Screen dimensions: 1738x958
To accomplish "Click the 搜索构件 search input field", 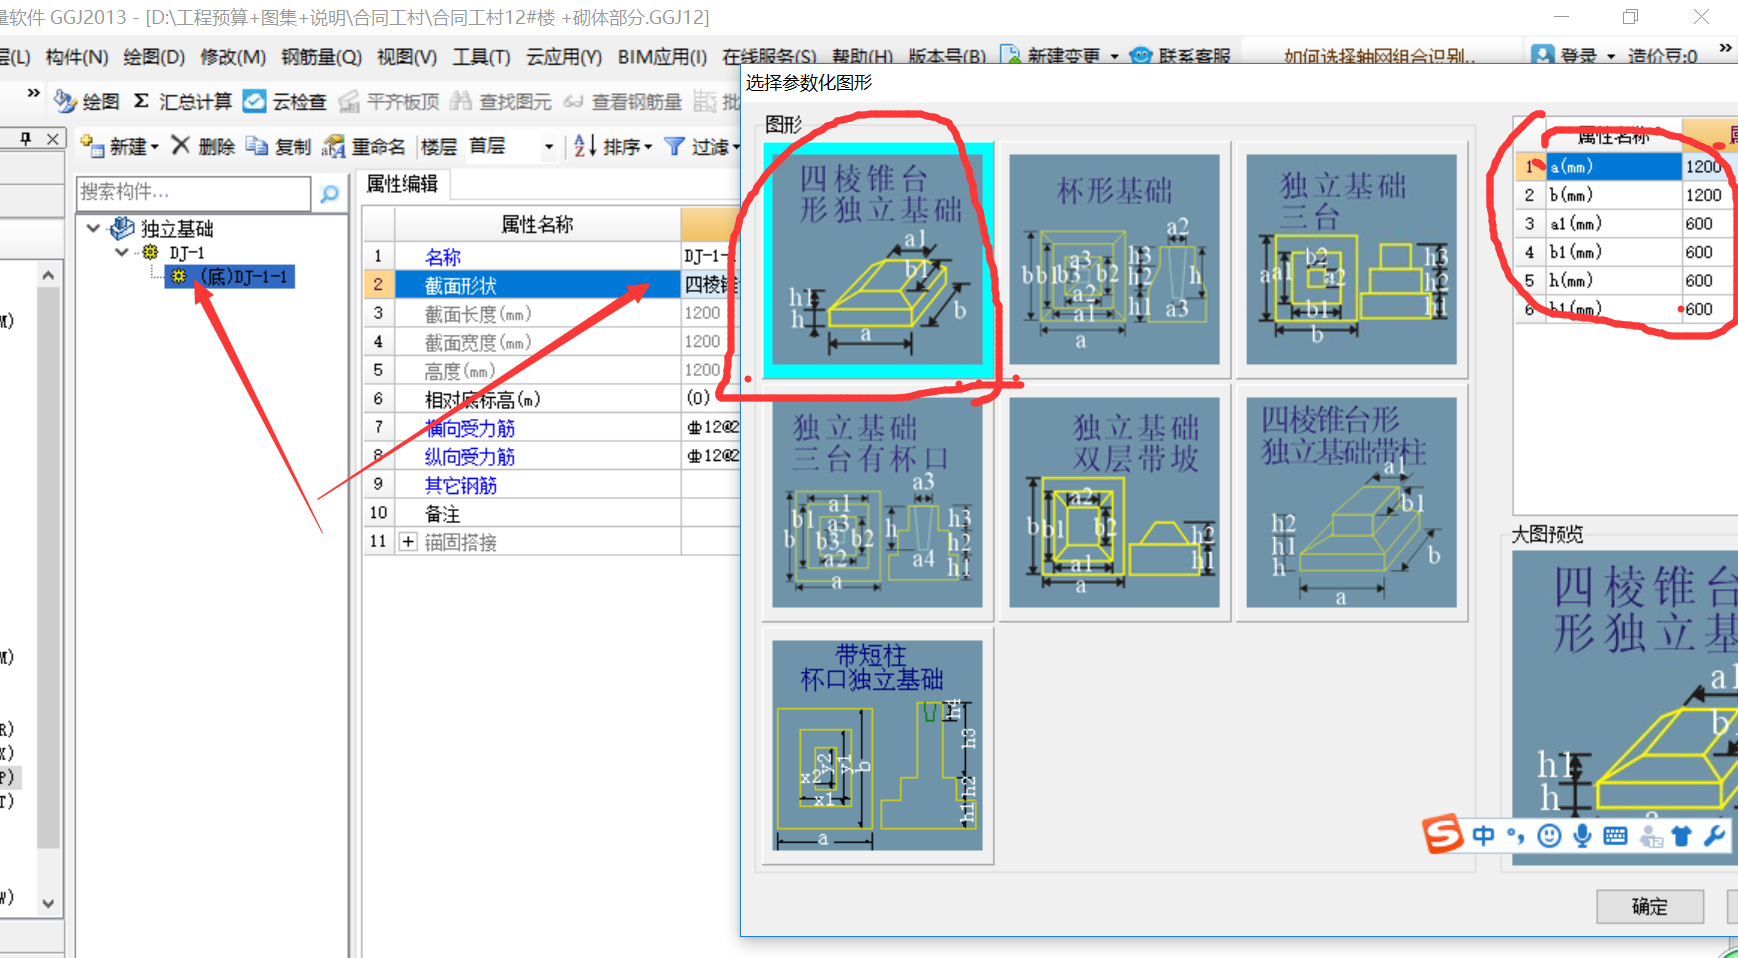I will [x=194, y=192].
